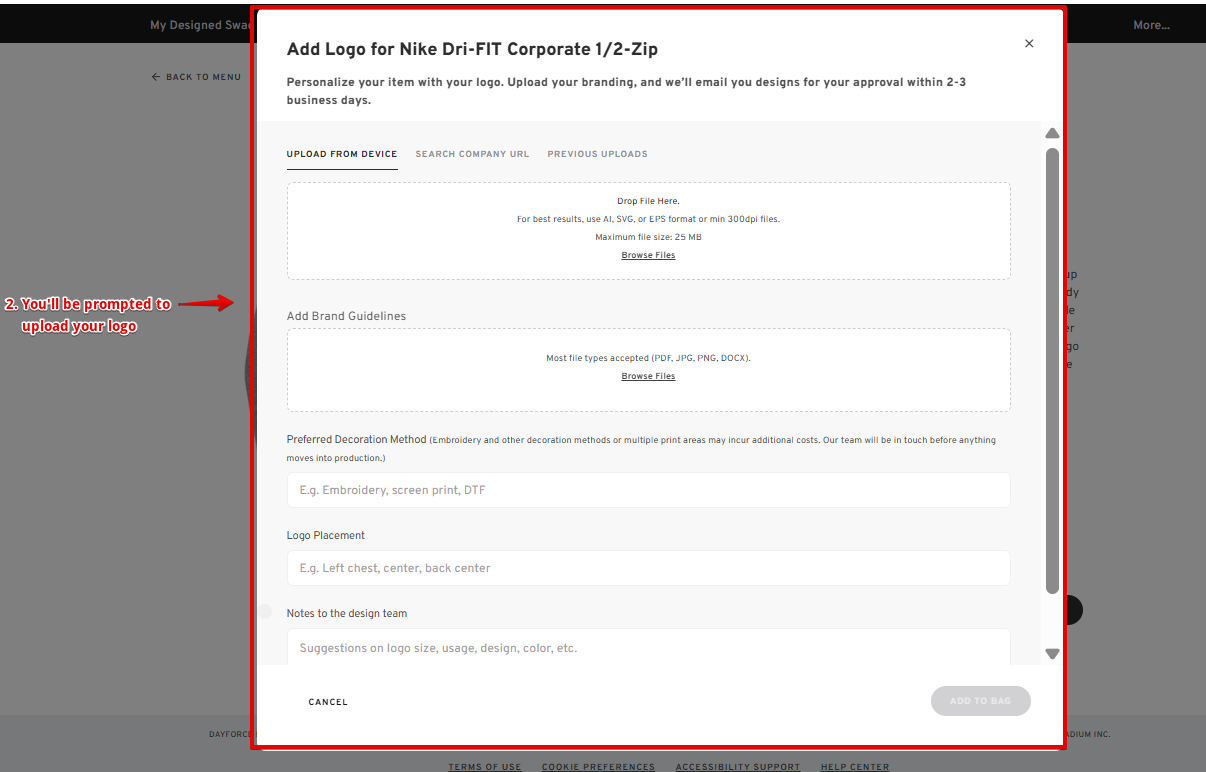This screenshot has width=1206, height=772.
Task: Click Browse Files in logo drop zone
Action: [x=648, y=255]
